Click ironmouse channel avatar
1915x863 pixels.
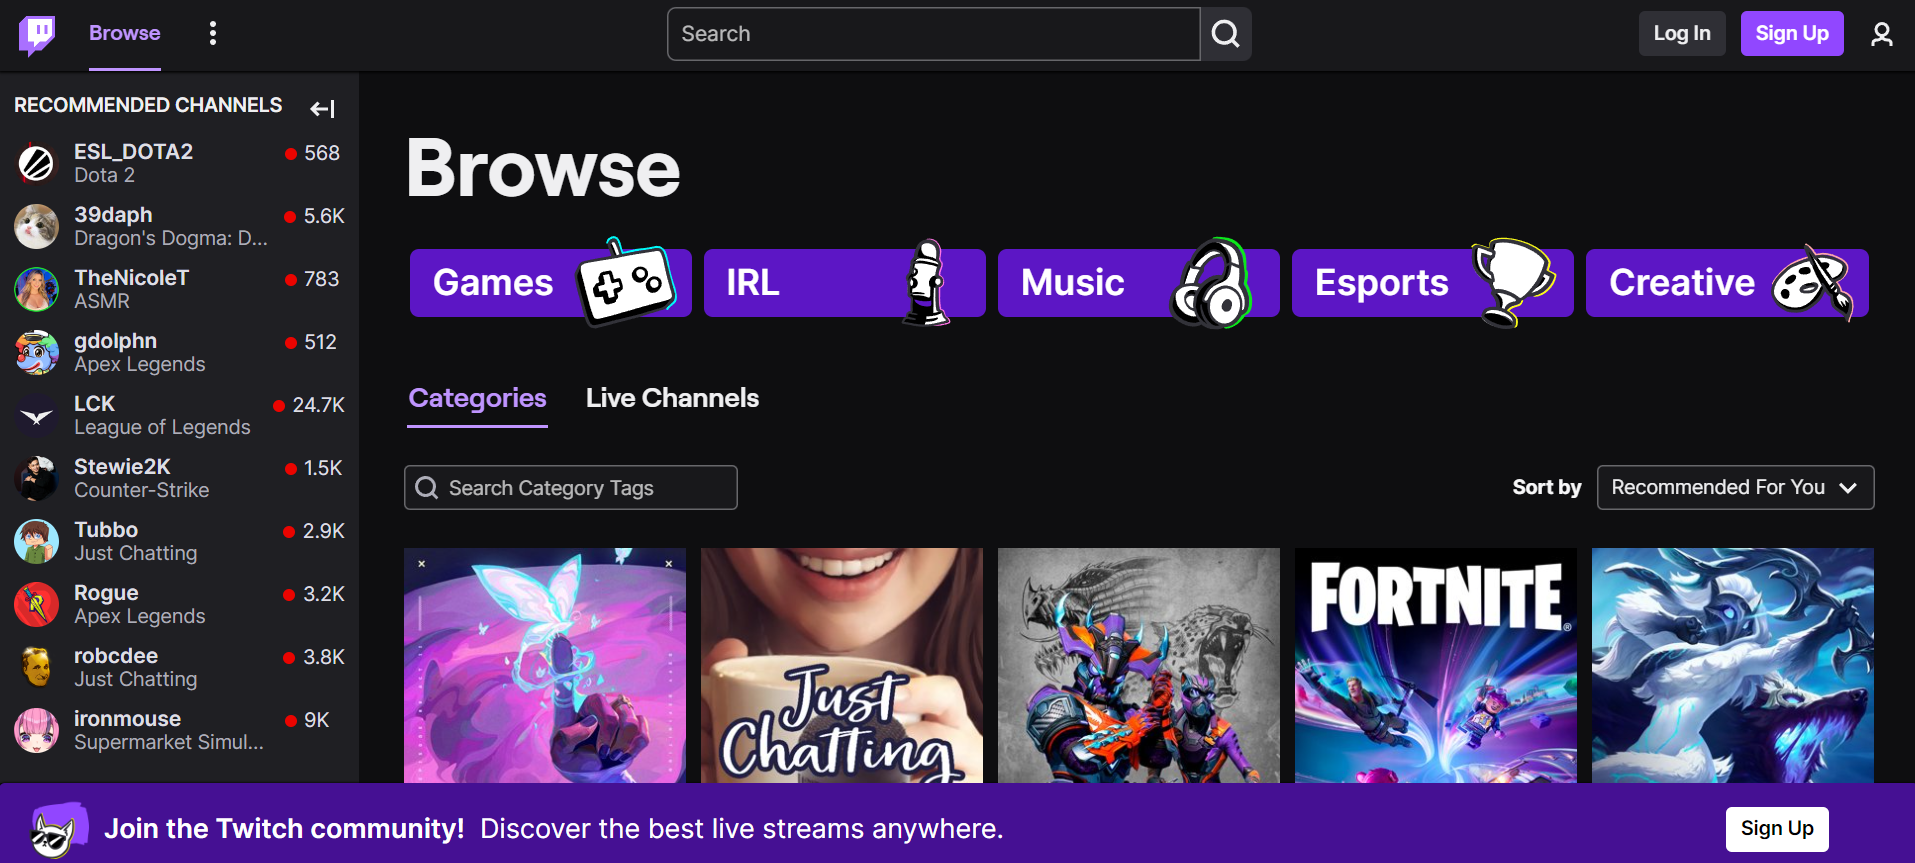tap(37, 730)
